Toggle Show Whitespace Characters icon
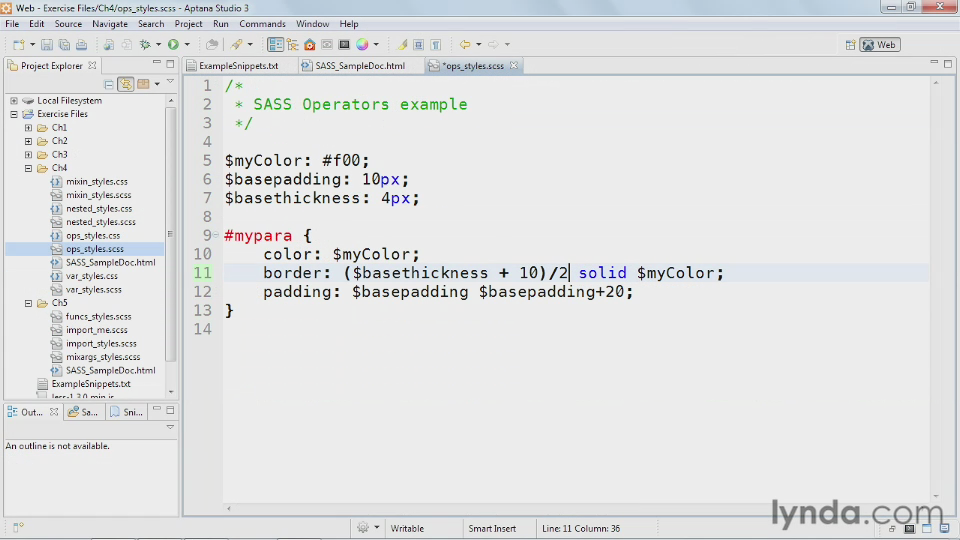This screenshot has height=540, width=960. coord(436,45)
